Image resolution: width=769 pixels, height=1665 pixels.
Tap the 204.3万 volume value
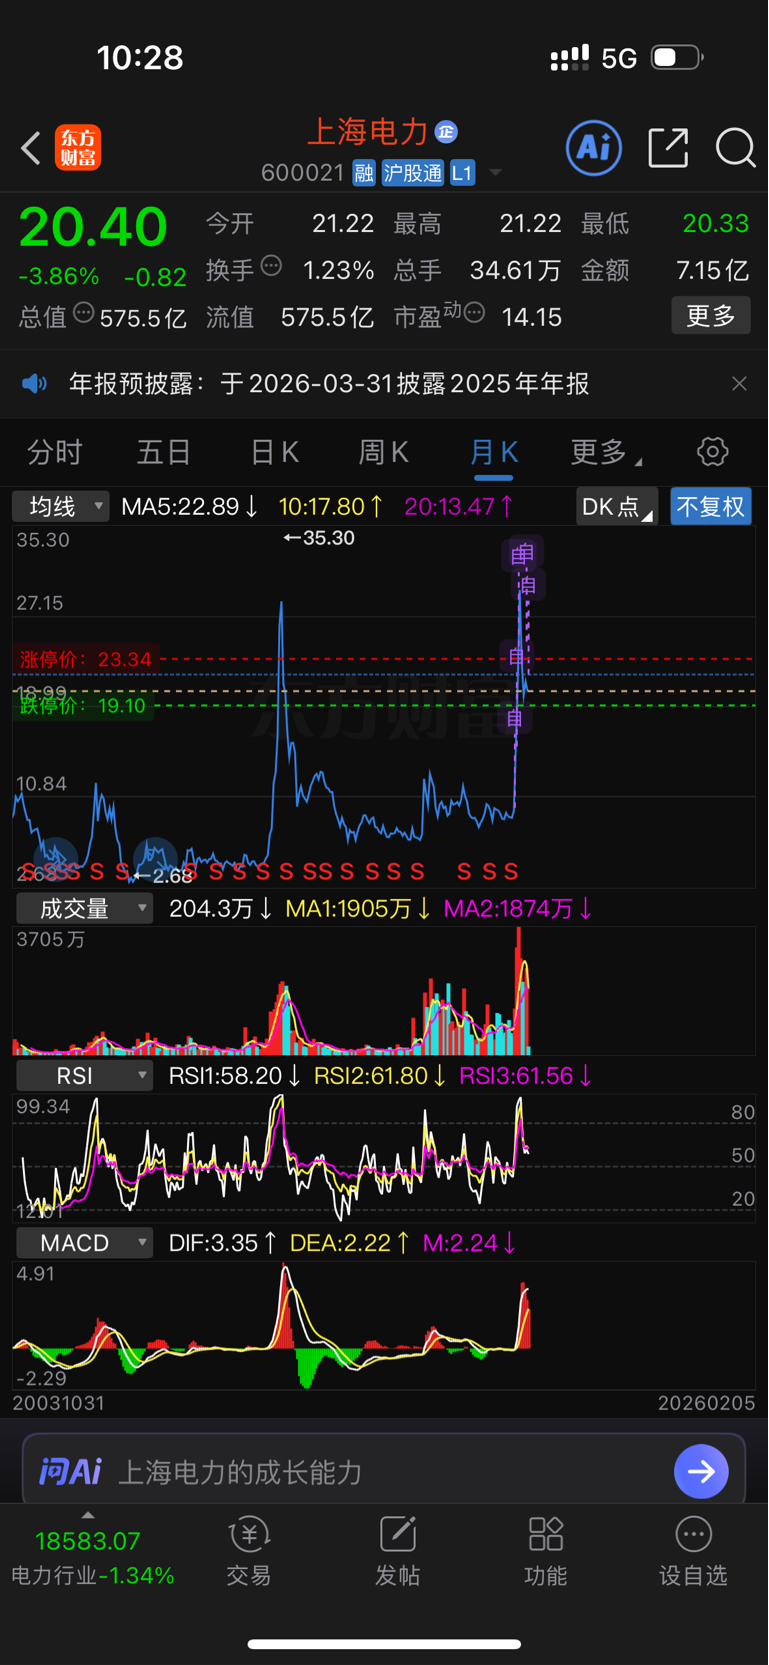[221, 908]
